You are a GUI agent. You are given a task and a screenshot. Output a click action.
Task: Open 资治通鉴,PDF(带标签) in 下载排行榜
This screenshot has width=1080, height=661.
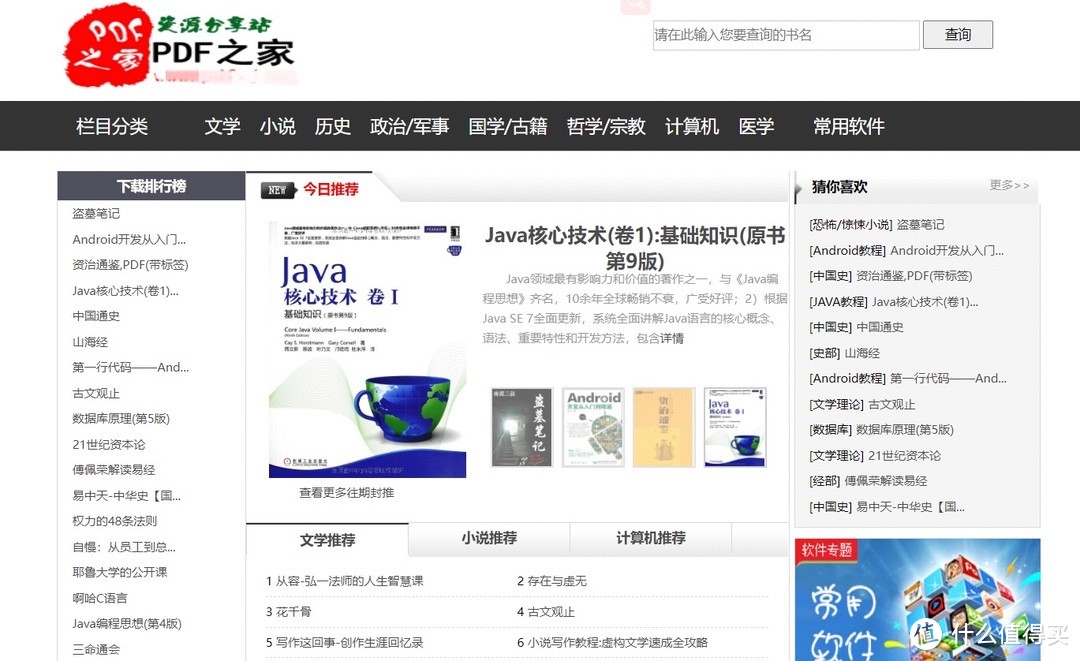[x=130, y=265]
